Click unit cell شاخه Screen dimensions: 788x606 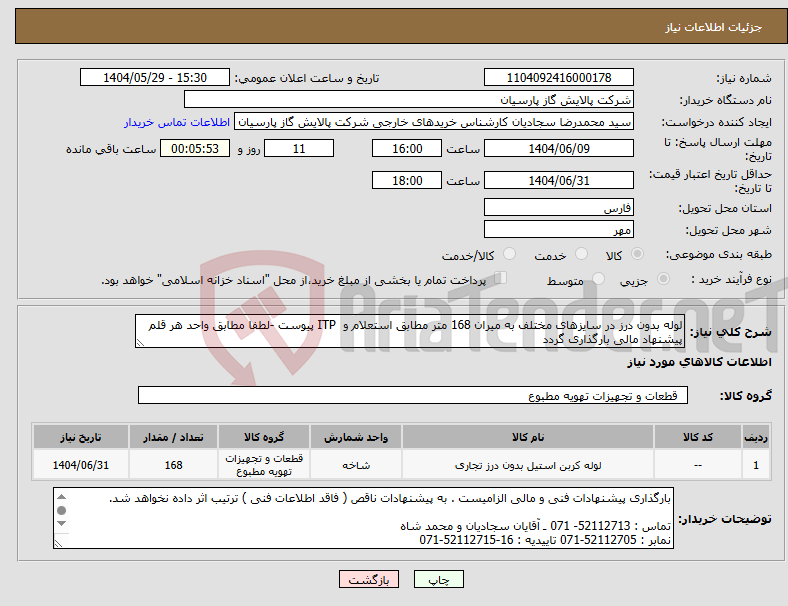coord(356,465)
